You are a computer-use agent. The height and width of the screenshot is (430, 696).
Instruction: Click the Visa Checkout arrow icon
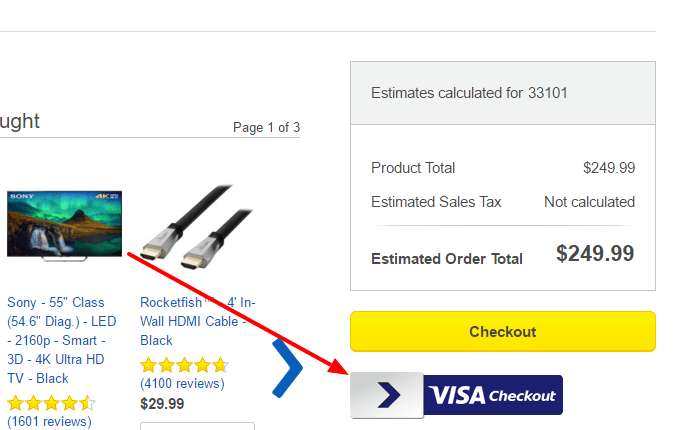click(x=387, y=395)
